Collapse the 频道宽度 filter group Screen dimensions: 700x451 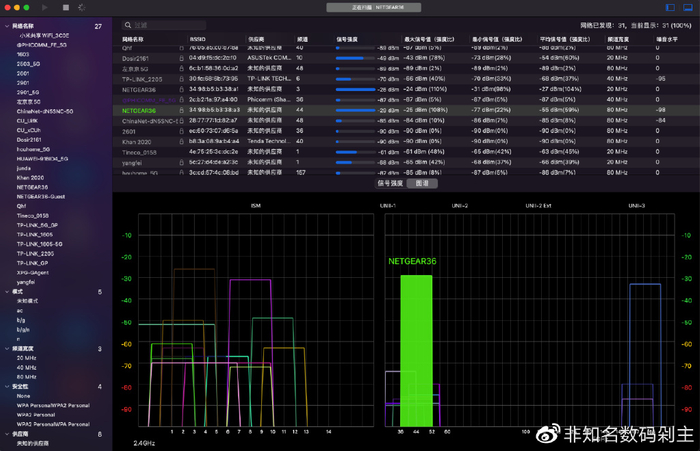coord(5,348)
